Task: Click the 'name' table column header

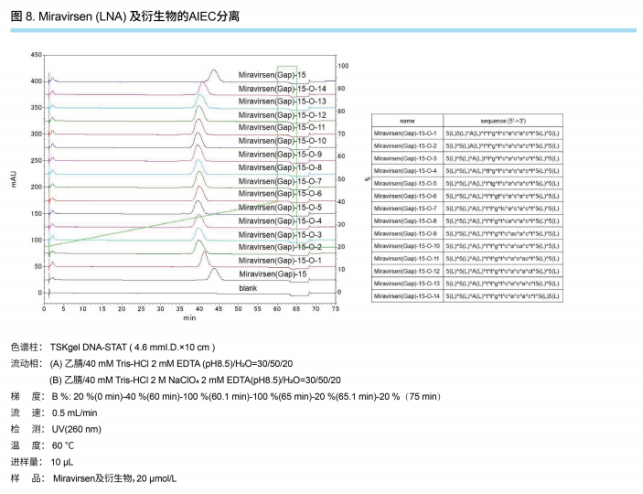Action: pyautogui.click(x=407, y=118)
